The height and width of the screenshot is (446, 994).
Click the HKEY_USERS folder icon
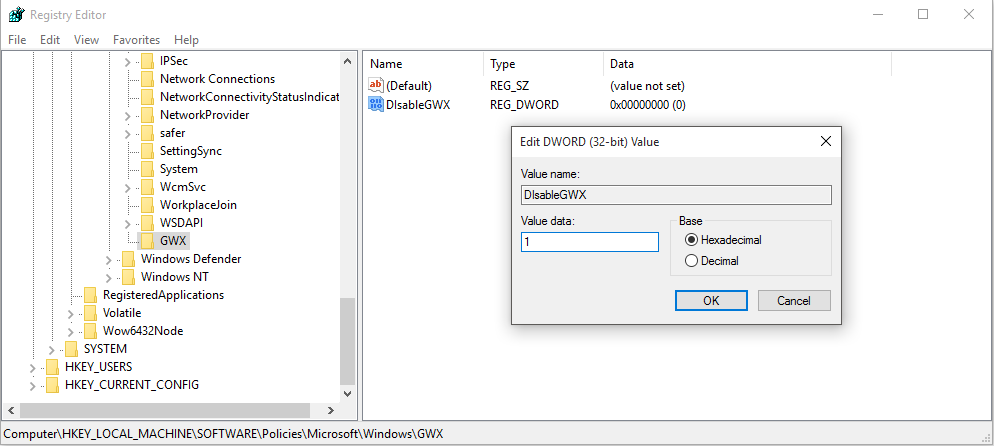click(52, 367)
